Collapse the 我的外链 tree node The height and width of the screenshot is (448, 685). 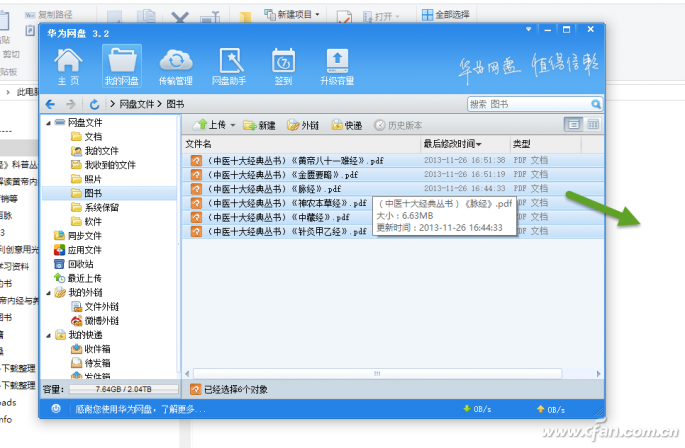click(48, 293)
